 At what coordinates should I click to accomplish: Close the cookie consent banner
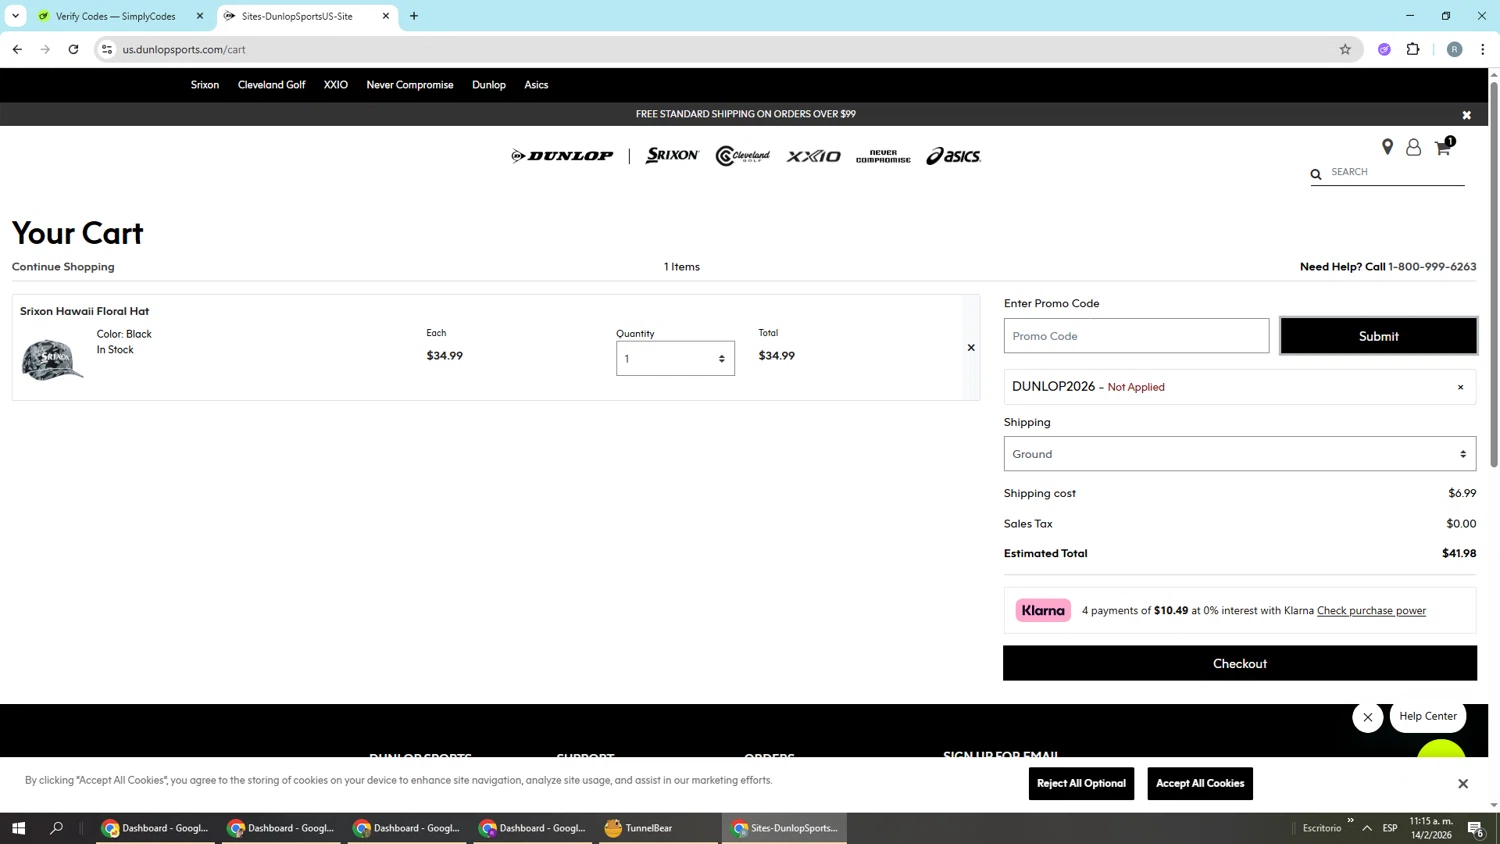click(x=1463, y=783)
